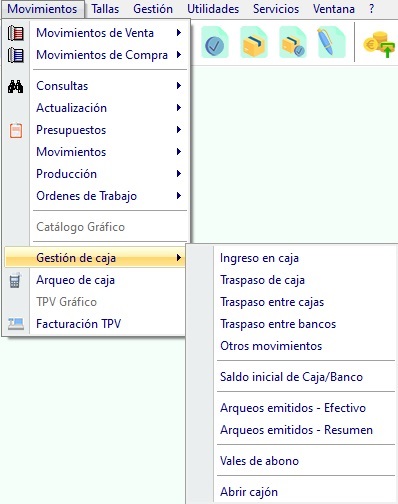Click the clipboard icon next to Presupuestos
This screenshot has height=504, width=398.
coord(16,130)
